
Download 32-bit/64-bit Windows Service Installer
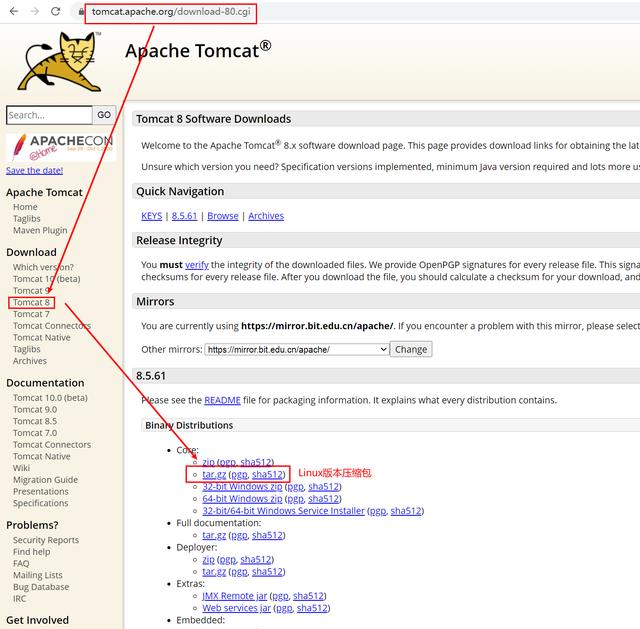[x=284, y=511]
